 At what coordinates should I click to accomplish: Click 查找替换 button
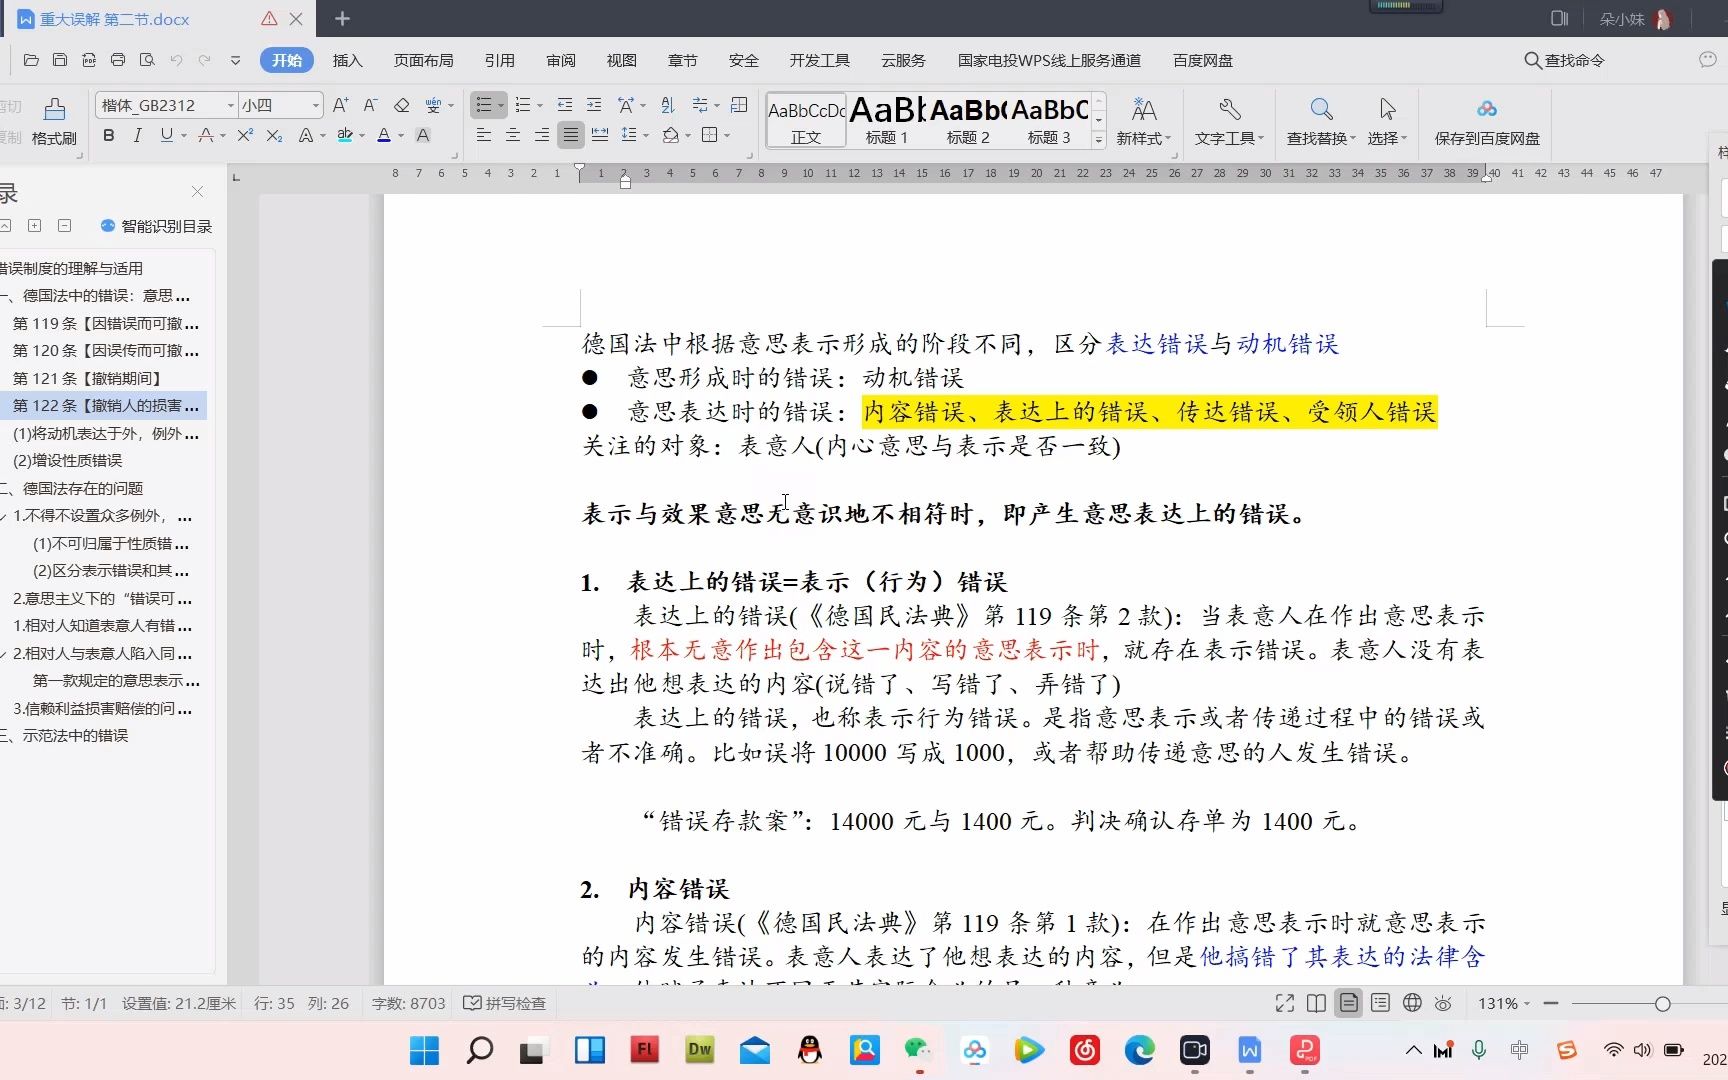point(1321,122)
